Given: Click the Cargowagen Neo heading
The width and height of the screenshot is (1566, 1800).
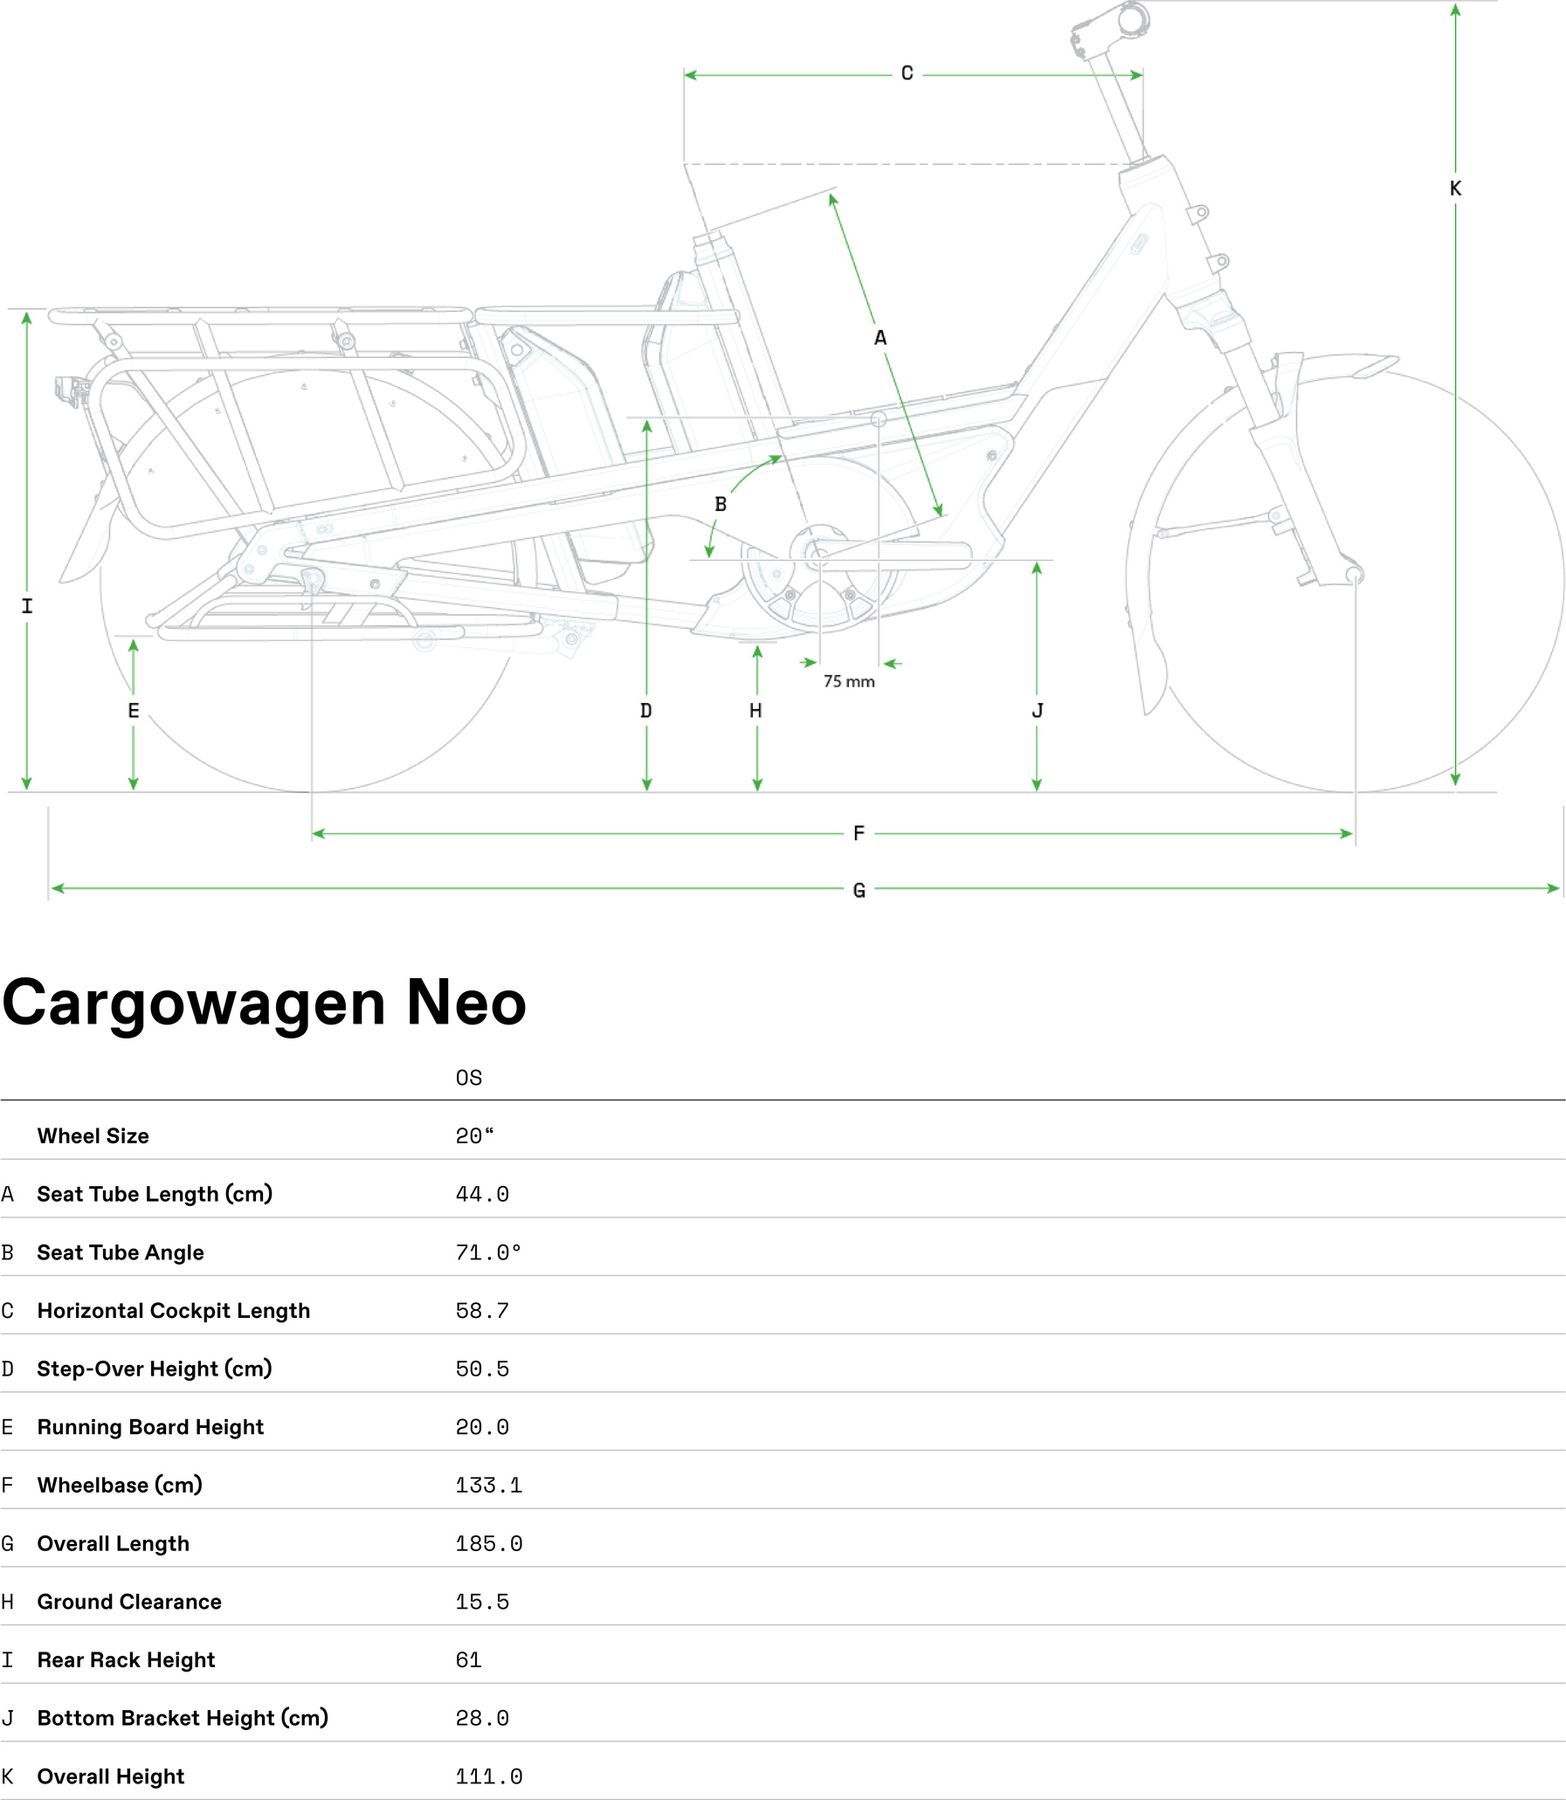Looking at the screenshot, I should click(x=264, y=1003).
